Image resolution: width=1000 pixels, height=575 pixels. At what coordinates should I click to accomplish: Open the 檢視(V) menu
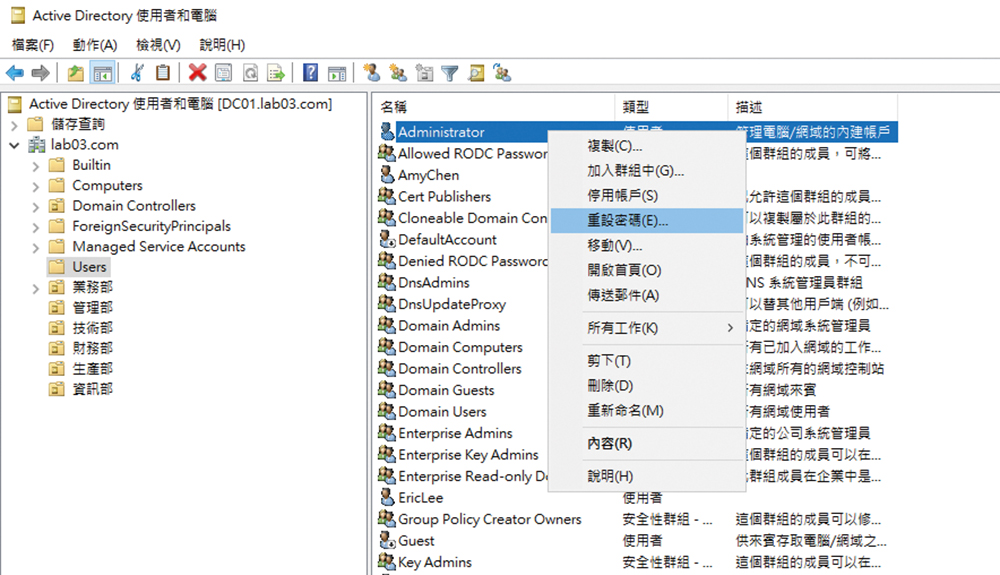(158, 45)
